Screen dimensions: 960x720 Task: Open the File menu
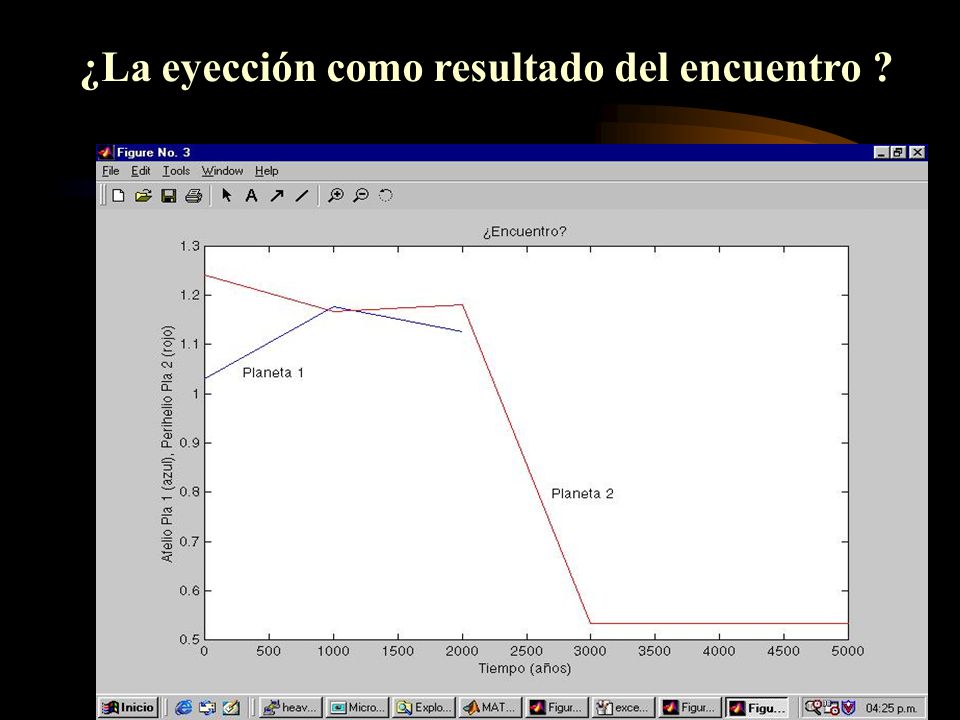pos(111,171)
